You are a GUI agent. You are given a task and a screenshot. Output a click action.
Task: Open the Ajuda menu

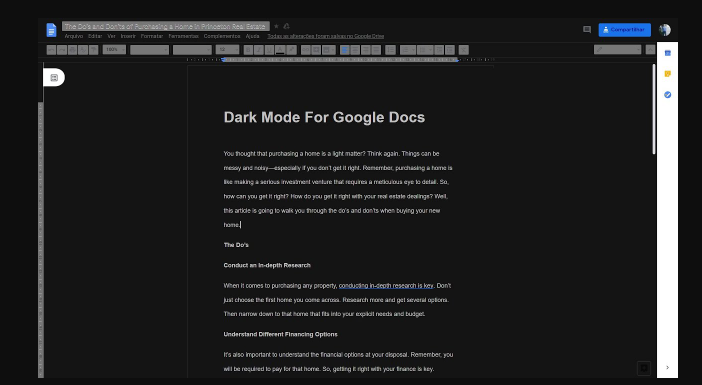pyautogui.click(x=253, y=36)
